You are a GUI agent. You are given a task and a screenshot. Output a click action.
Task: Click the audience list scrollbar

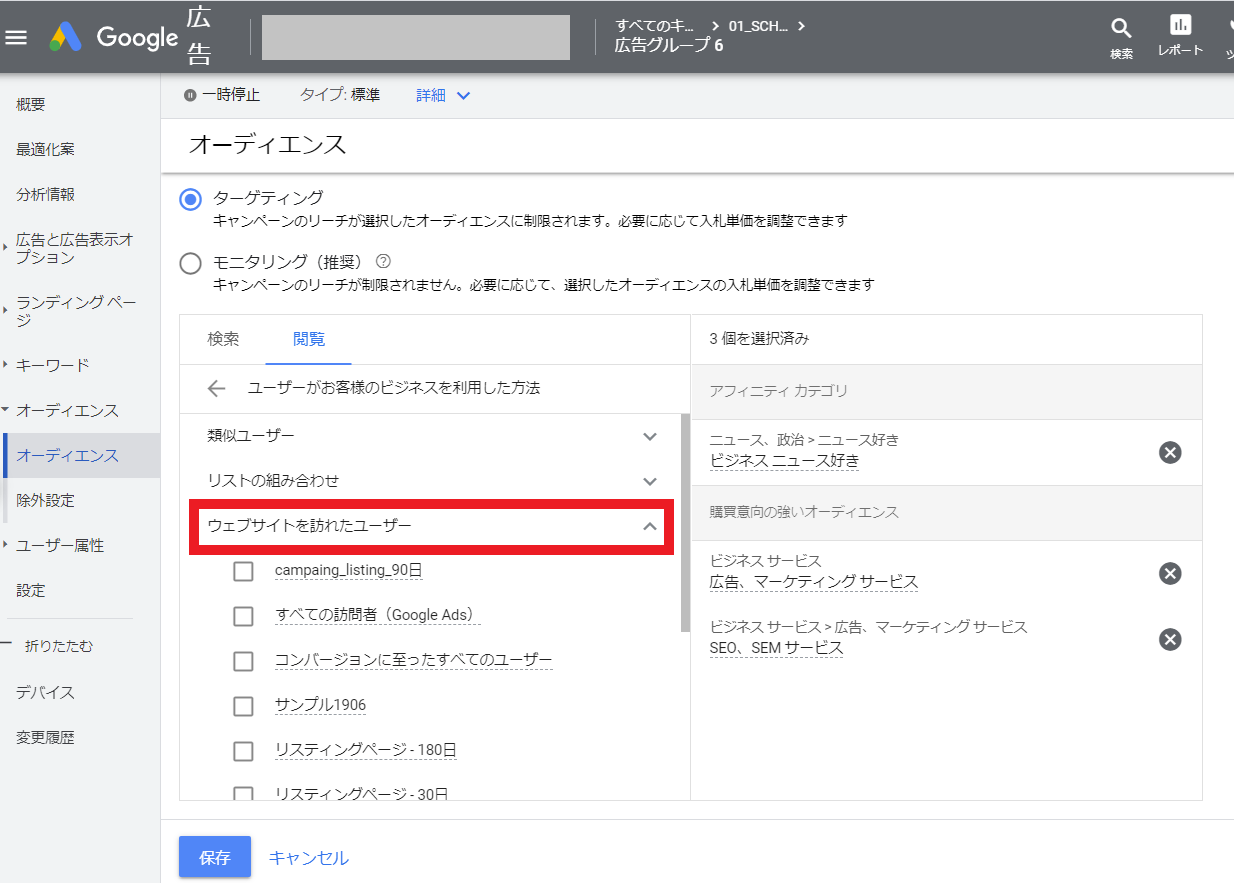pyautogui.click(x=685, y=521)
